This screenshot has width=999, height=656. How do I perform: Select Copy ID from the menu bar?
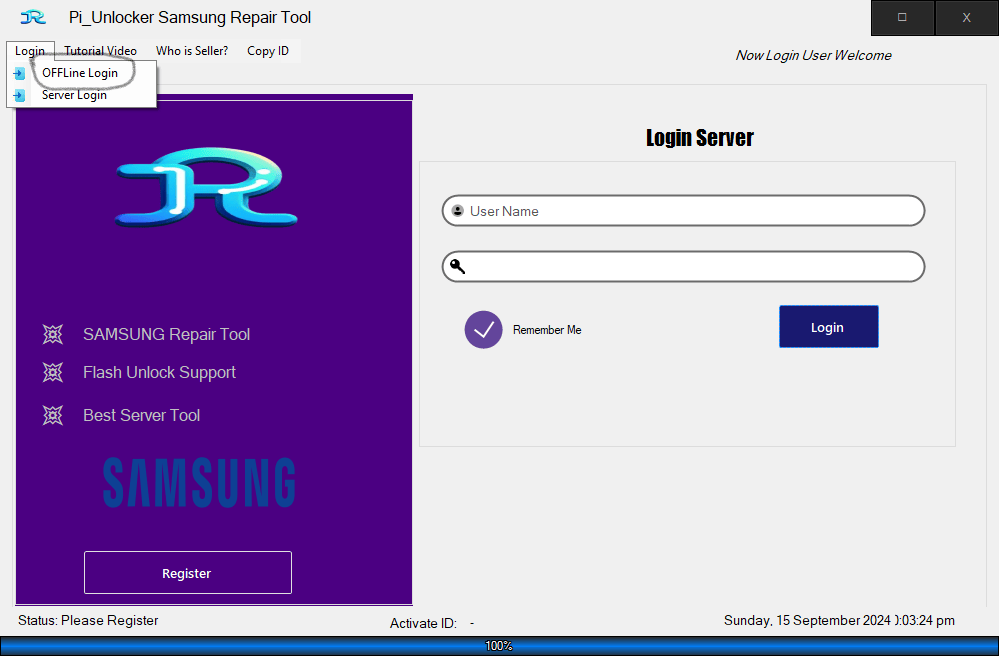tap(267, 51)
